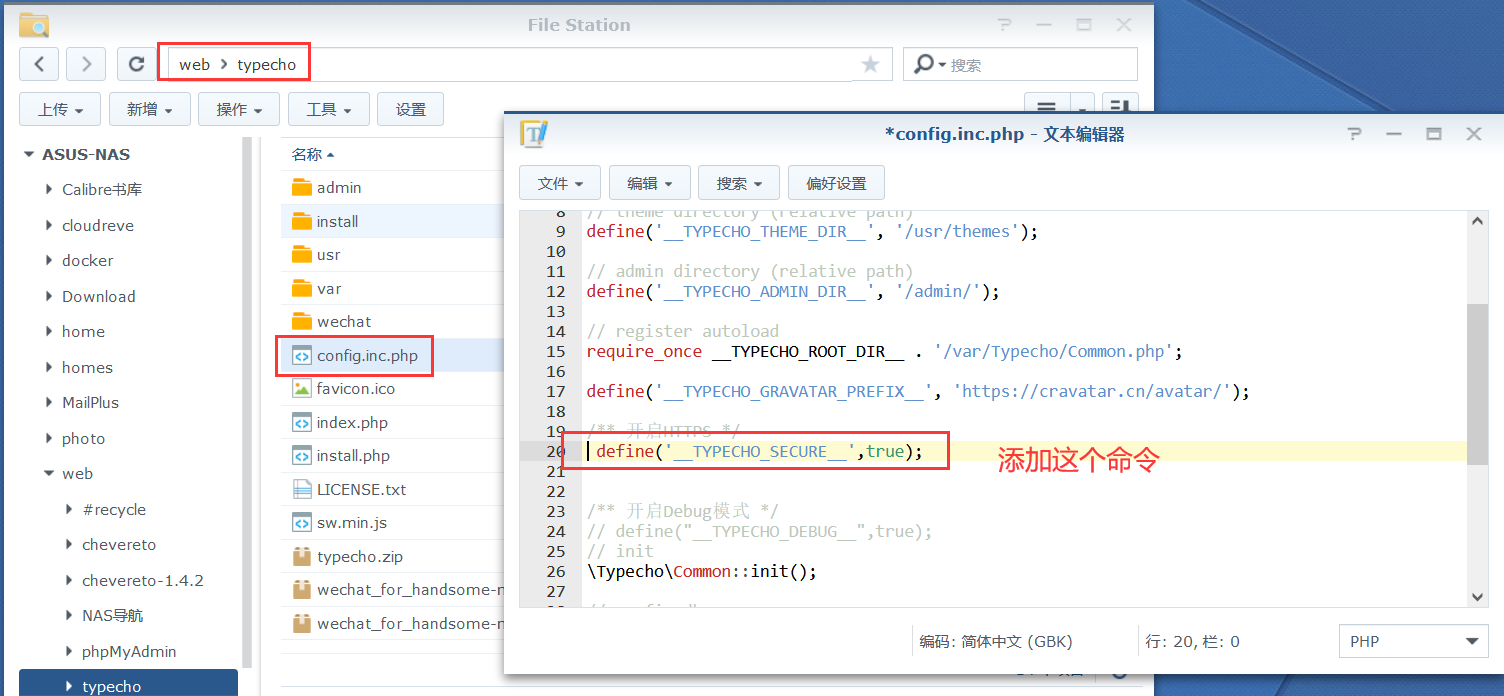This screenshot has width=1504, height=696.
Task: Click the 设置 settings button
Action: 411,110
